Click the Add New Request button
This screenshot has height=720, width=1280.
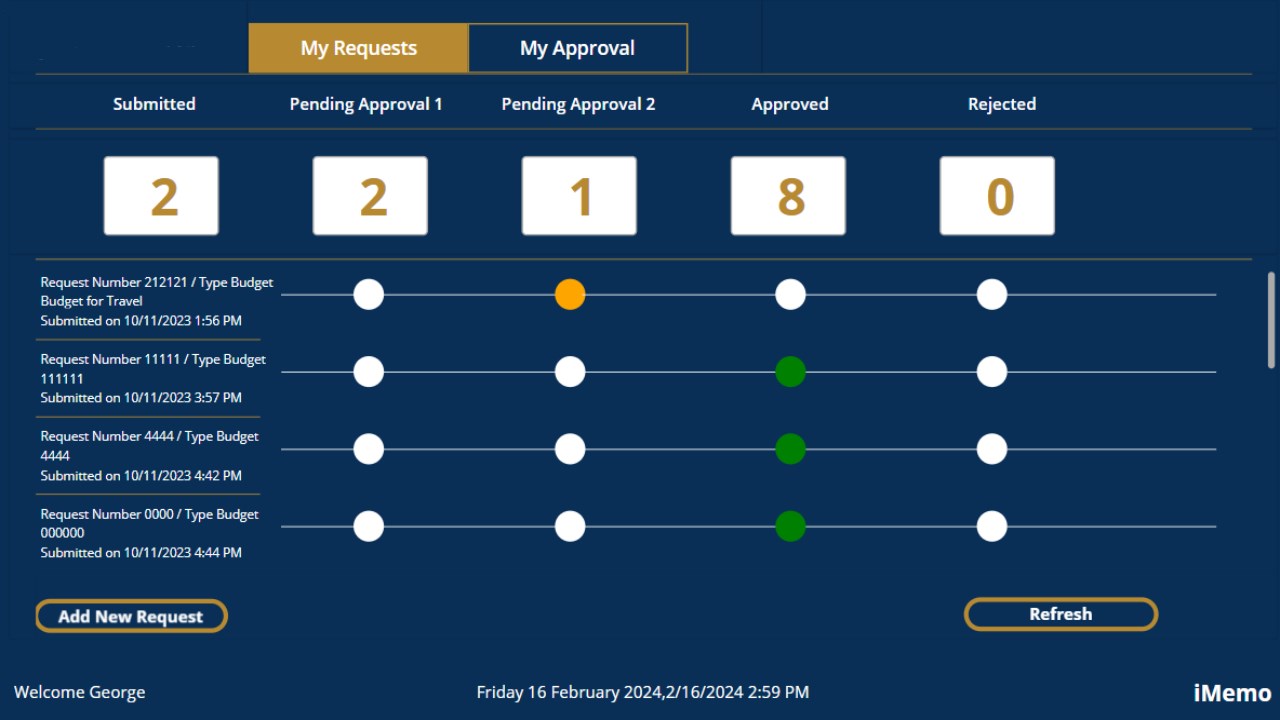tap(131, 616)
